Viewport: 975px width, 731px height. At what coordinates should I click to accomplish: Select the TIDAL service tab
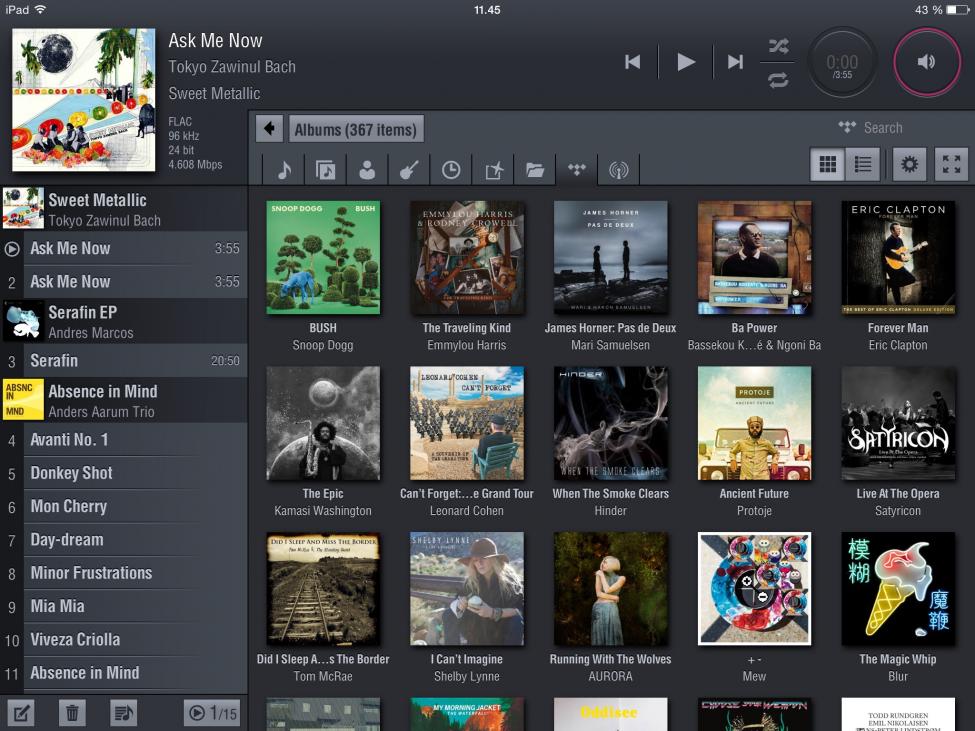coord(576,170)
